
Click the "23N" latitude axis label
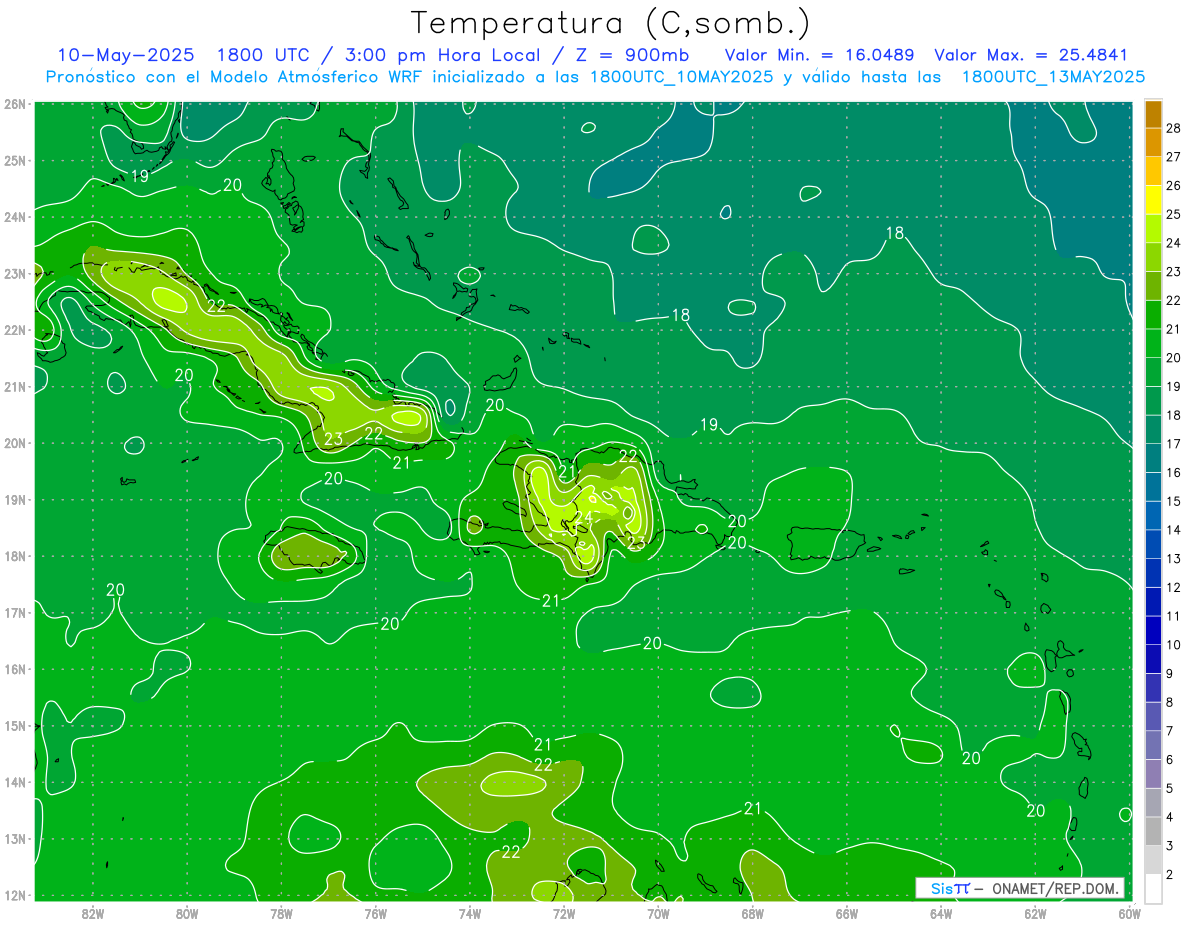pyautogui.click(x=15, y=273)
